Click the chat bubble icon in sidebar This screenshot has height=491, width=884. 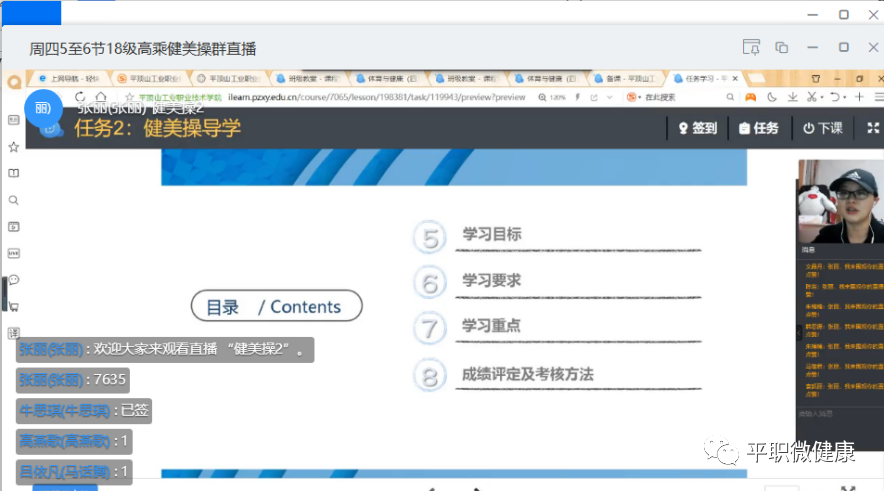14,279
